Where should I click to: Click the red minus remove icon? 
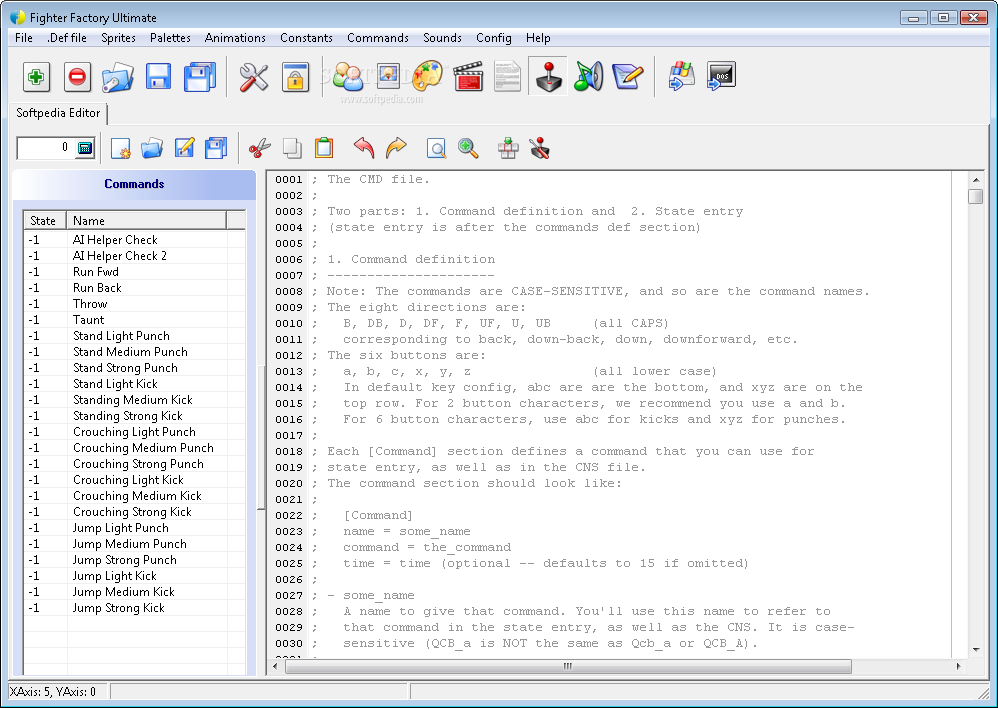coord(77,77)
